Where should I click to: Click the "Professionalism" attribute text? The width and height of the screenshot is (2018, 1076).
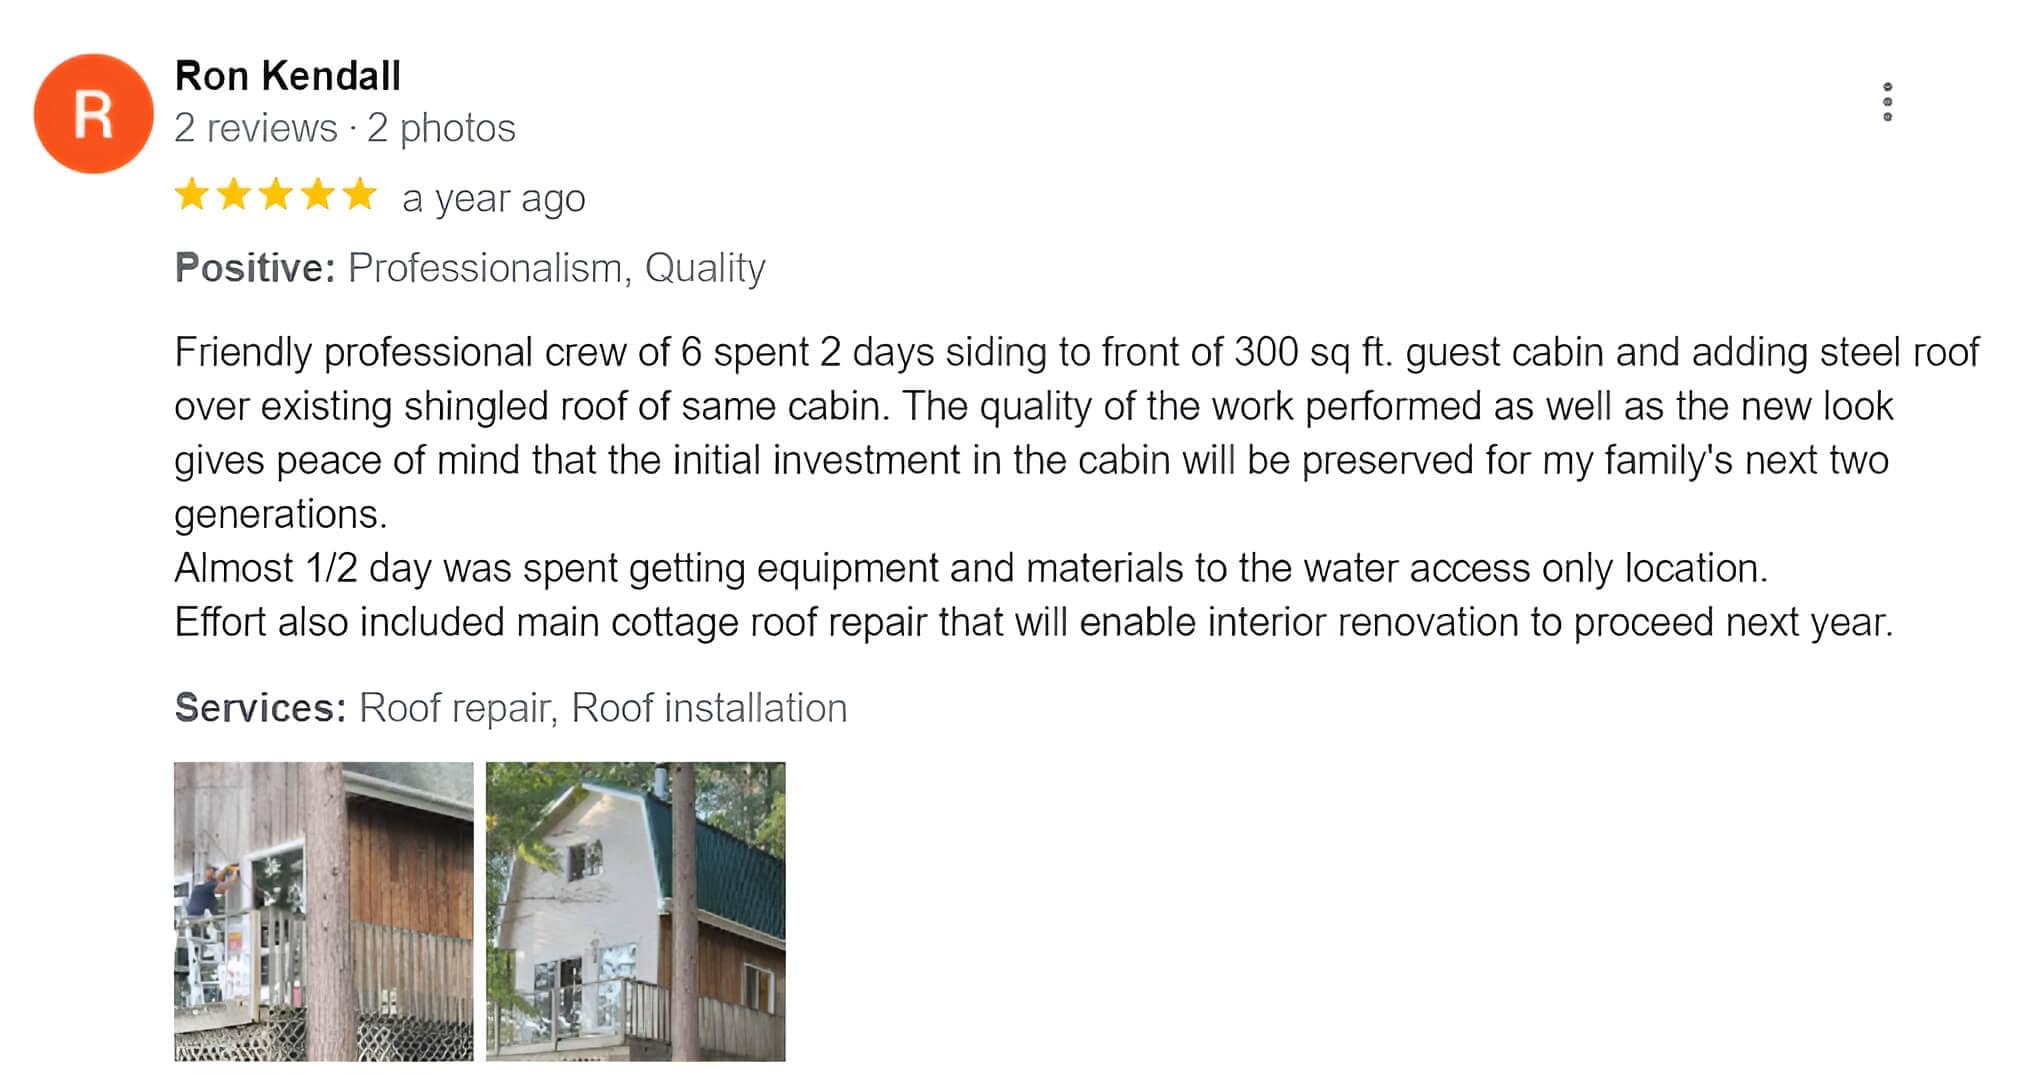click(x=485, y=268)
